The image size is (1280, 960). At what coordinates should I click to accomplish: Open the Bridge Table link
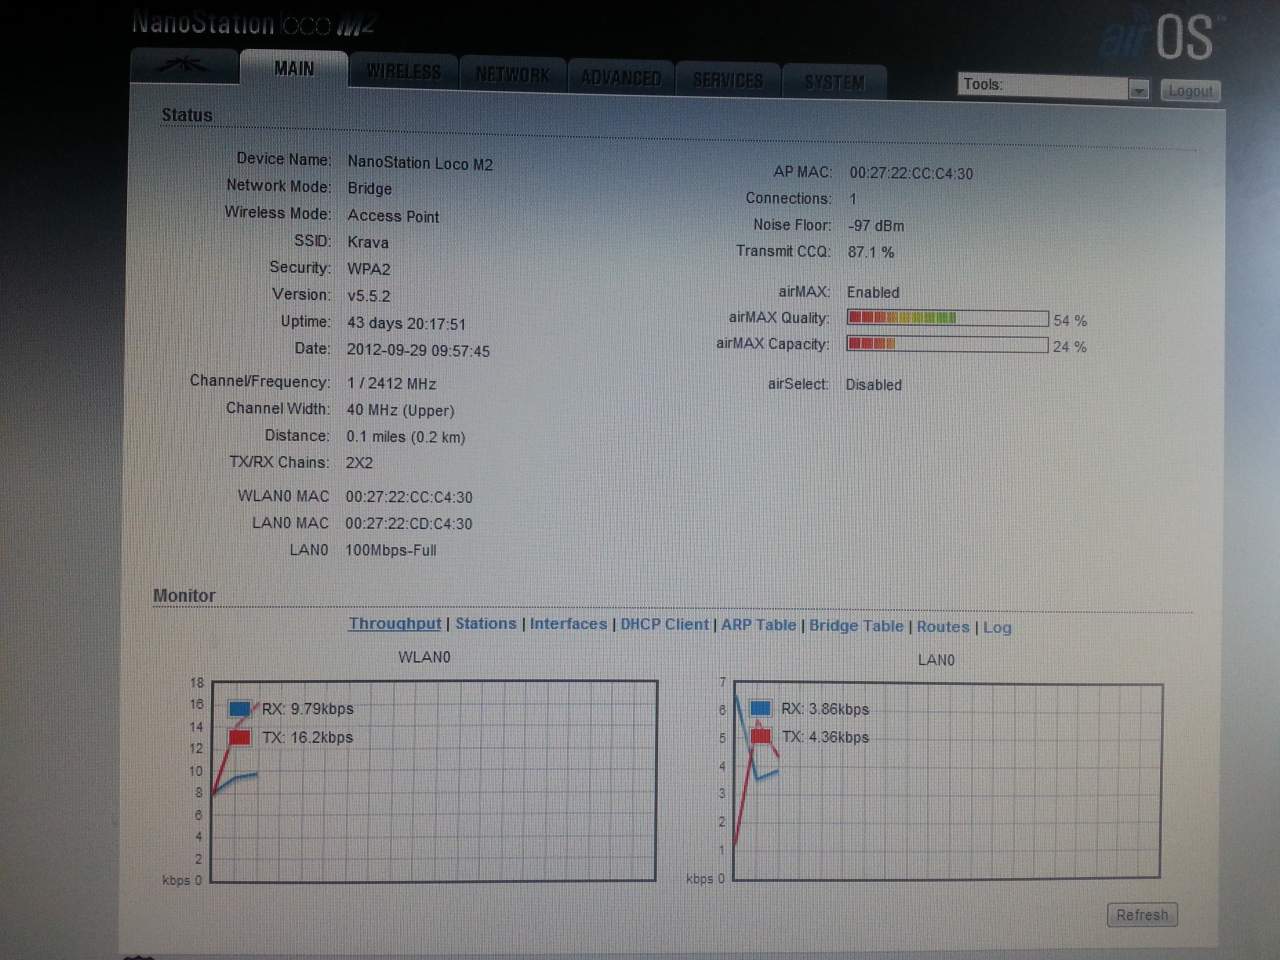(856, 626)
